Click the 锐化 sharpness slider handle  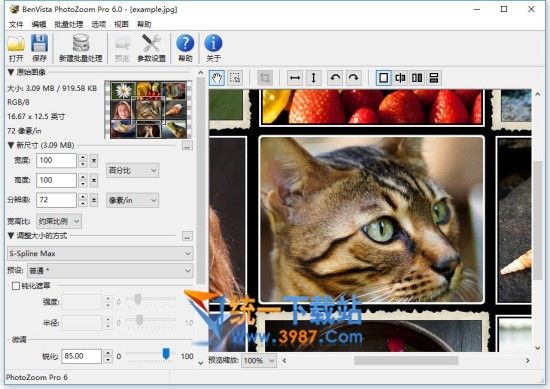[166, 353]
